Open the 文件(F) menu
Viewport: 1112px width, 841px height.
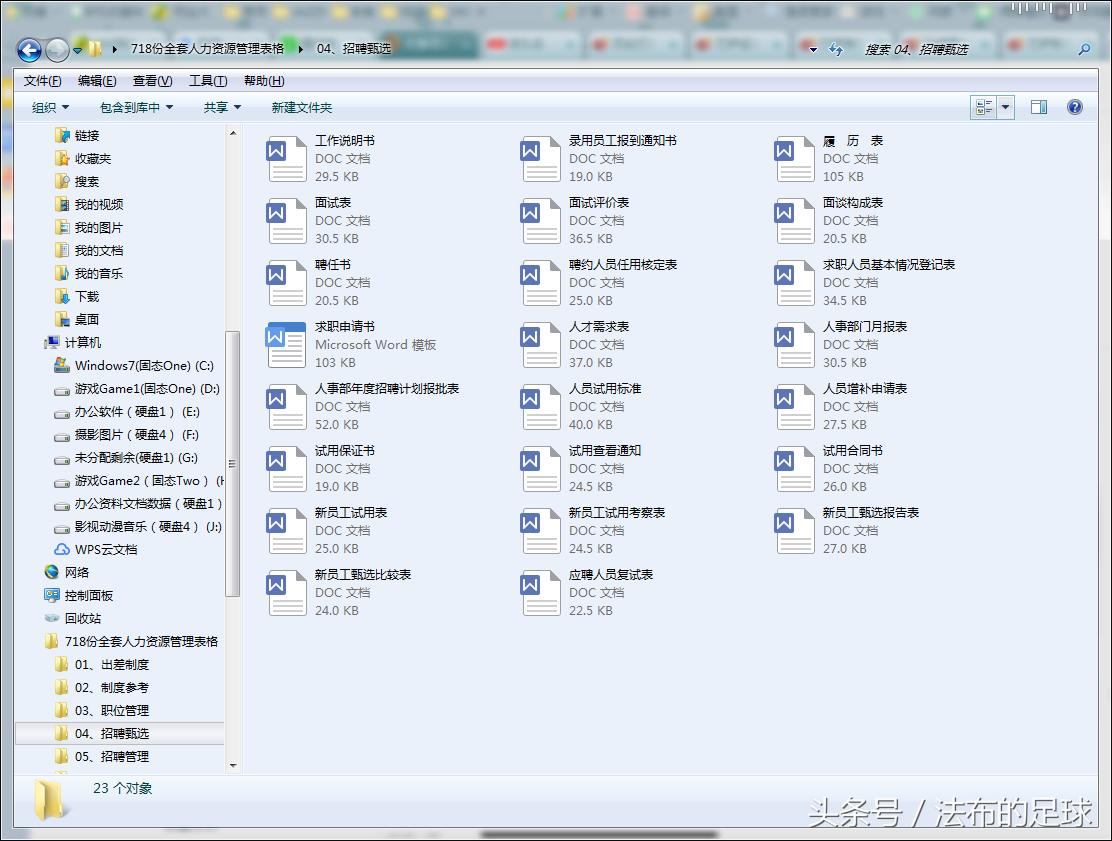tap(40, 80)
